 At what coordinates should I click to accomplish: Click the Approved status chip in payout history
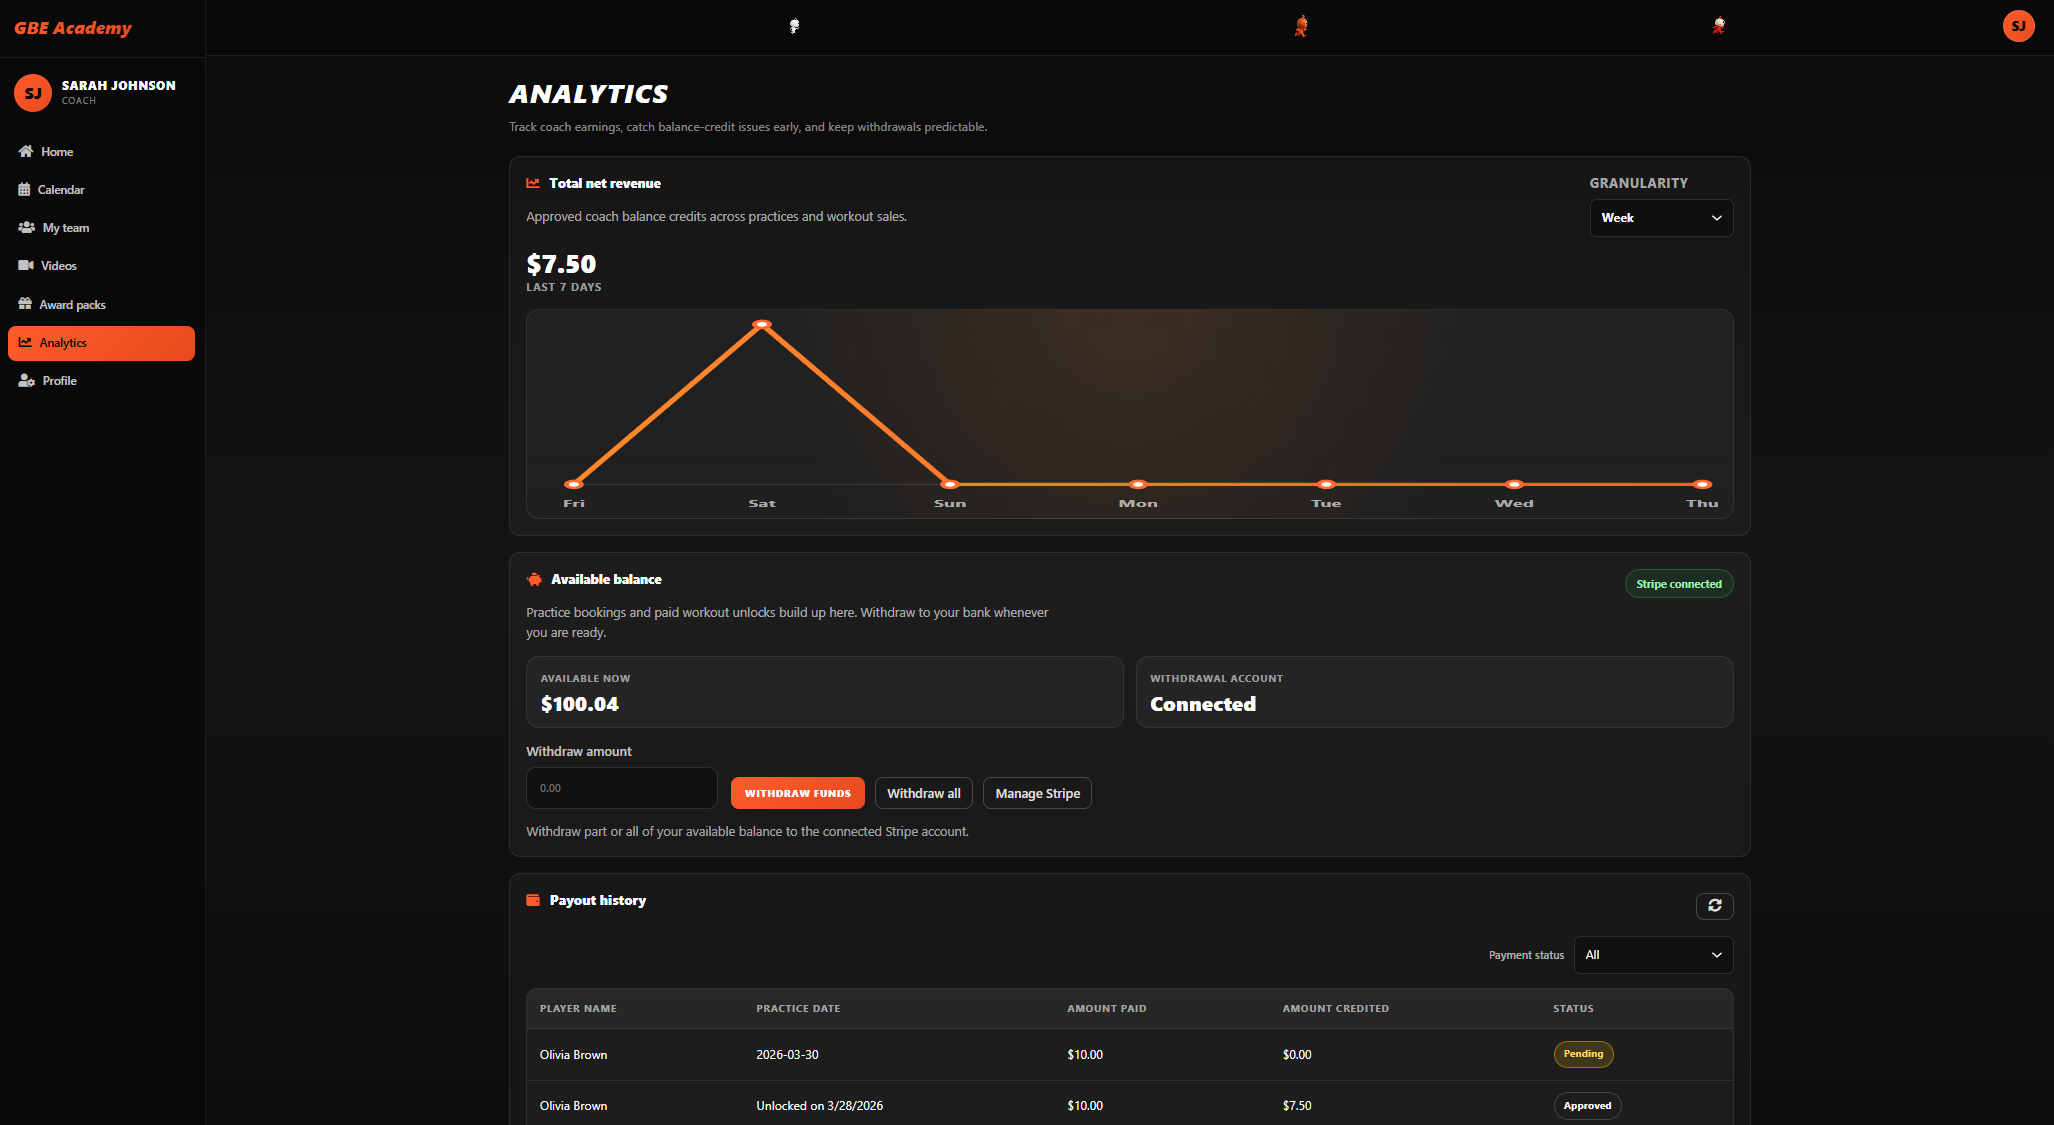pos(1587,1105)
